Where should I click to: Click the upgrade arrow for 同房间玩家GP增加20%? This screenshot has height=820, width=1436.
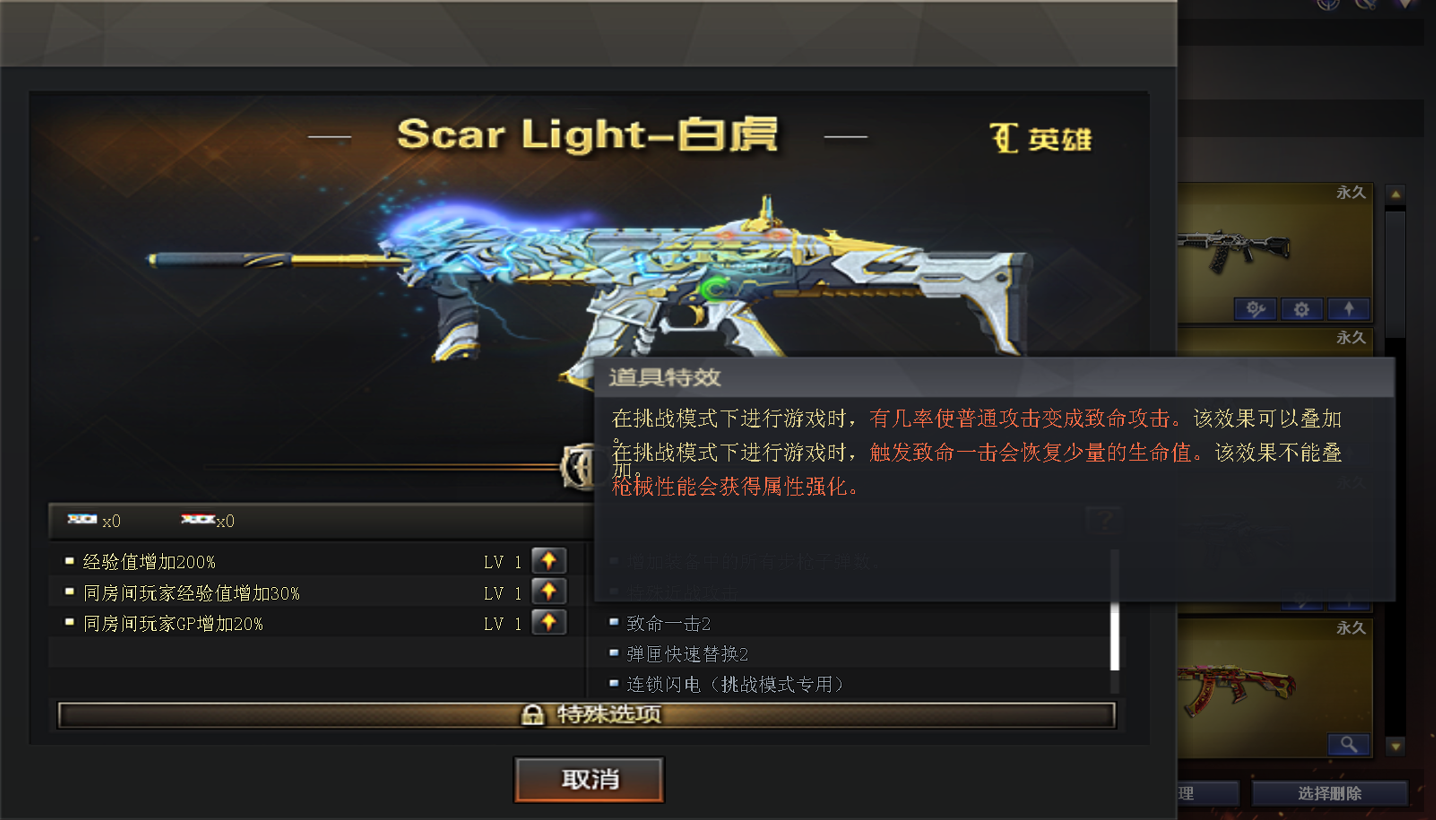(x=549, y=623)
